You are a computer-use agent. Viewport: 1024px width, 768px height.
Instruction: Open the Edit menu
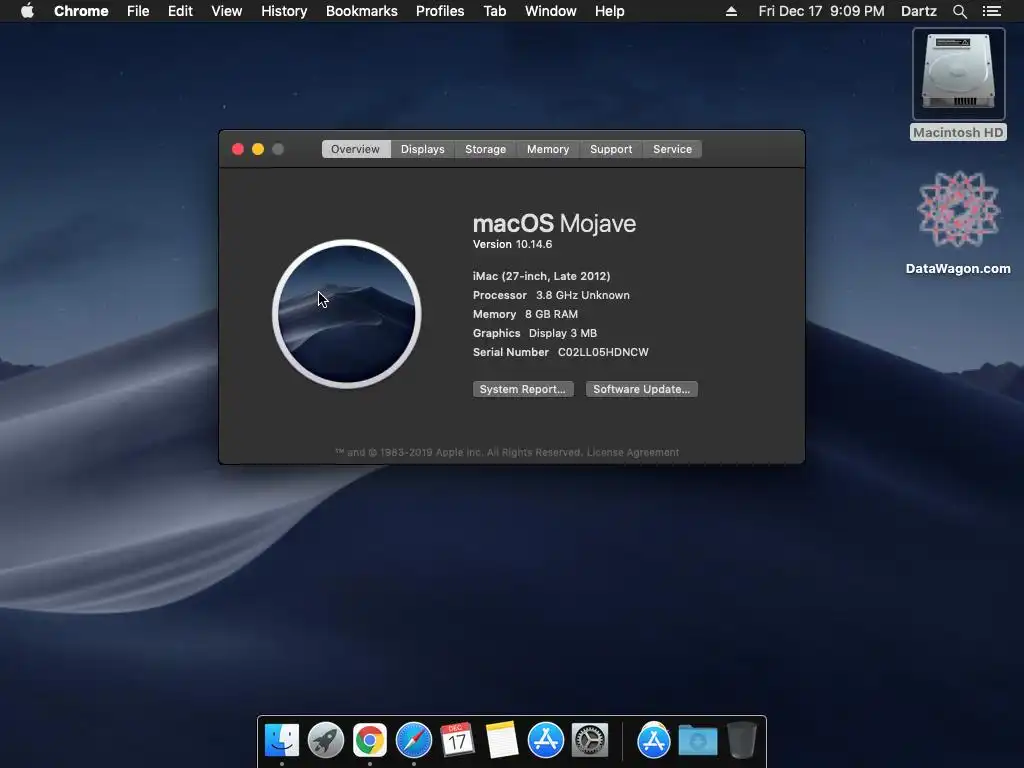[180, 11]
